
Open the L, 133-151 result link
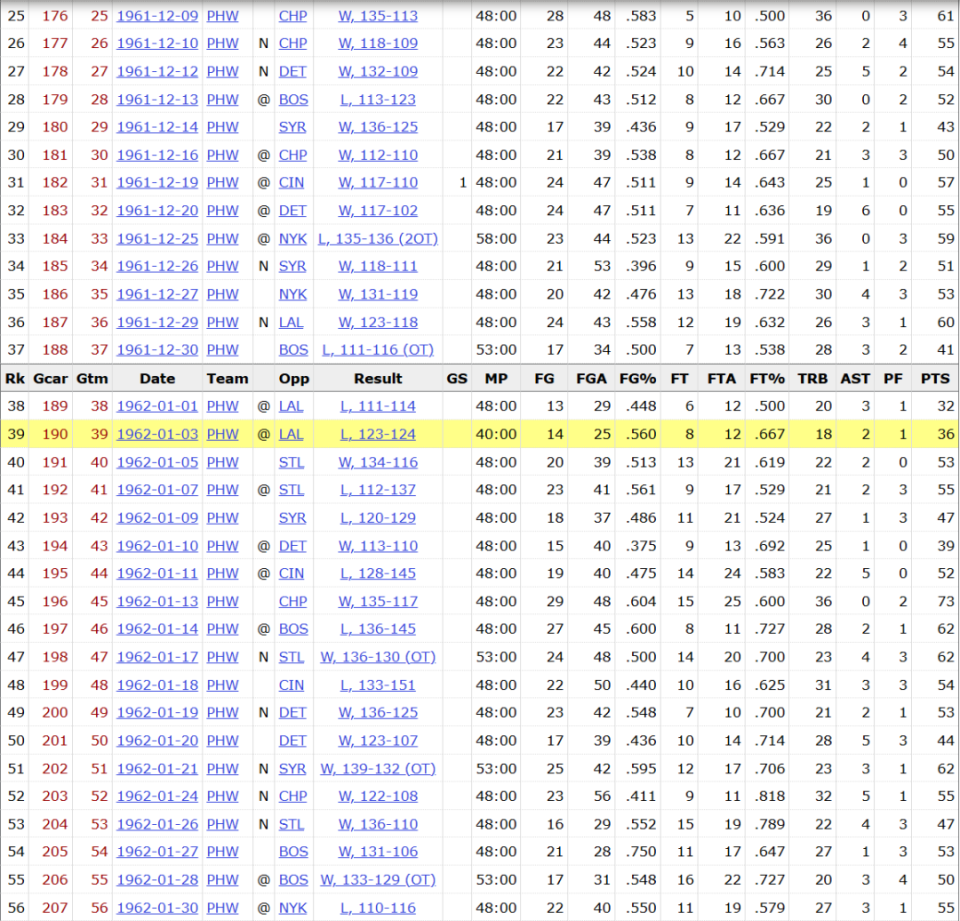pos(378,685)
